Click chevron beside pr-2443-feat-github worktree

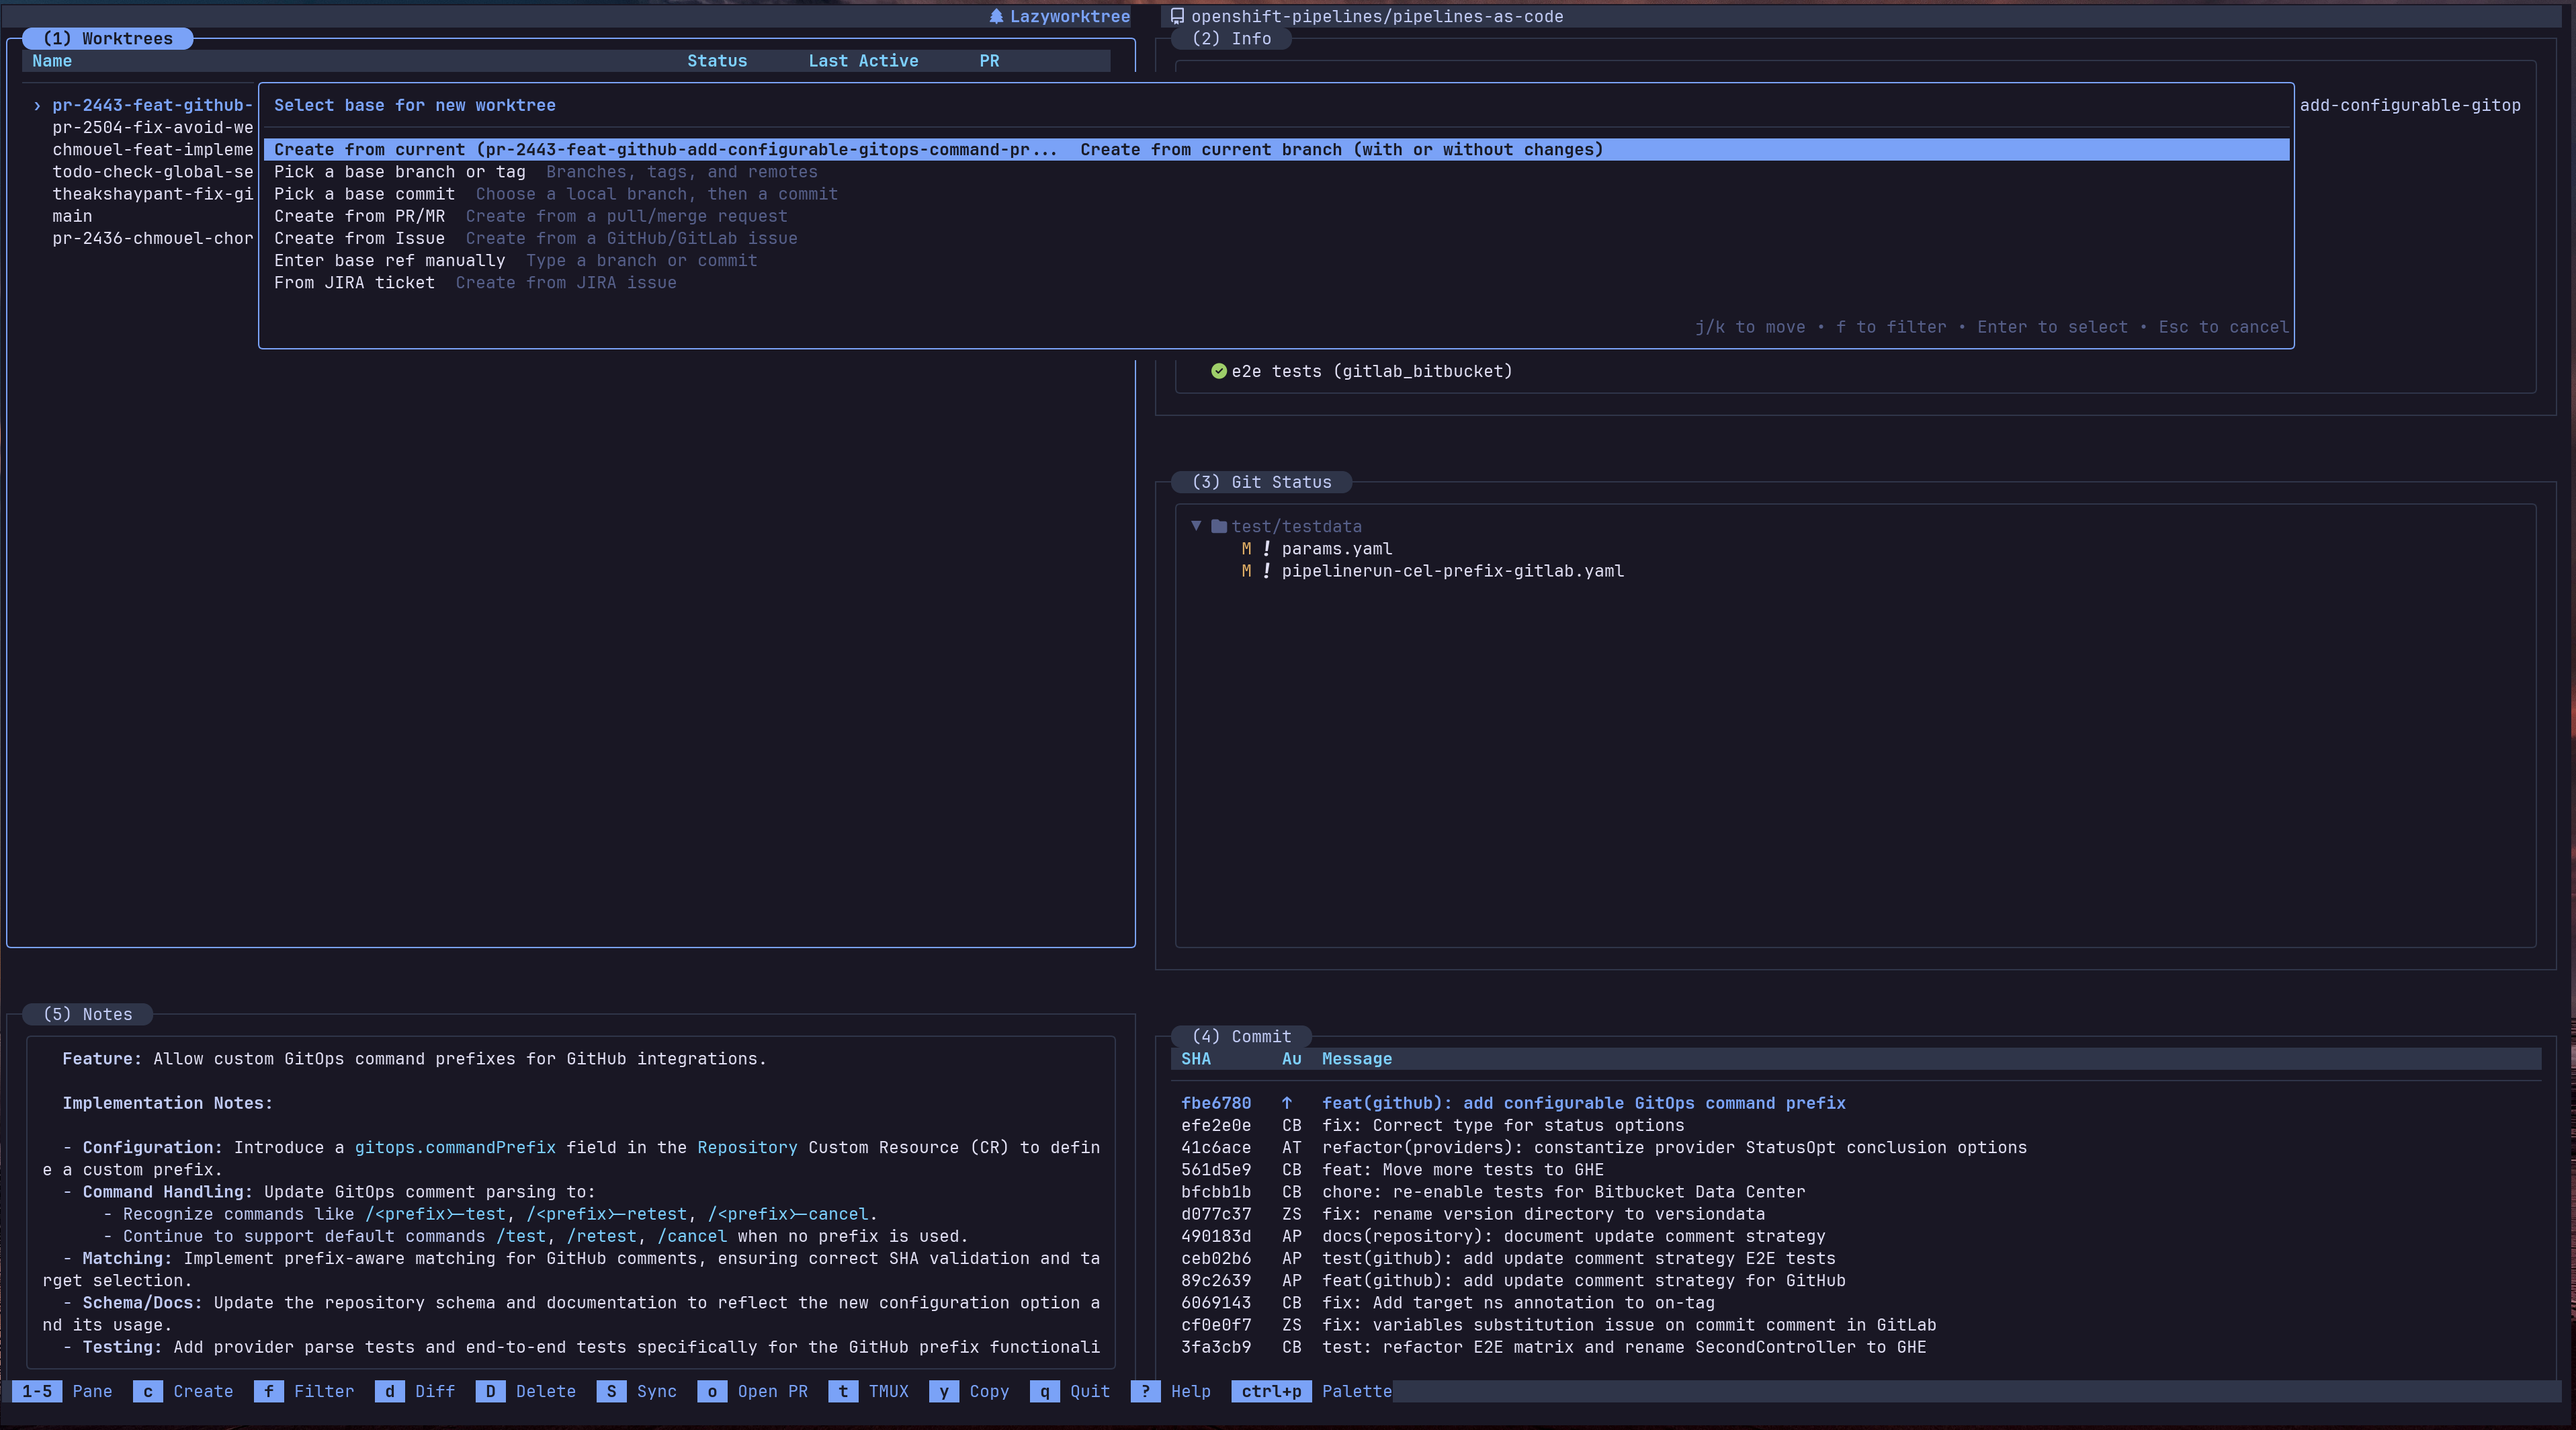coord(37,105)
